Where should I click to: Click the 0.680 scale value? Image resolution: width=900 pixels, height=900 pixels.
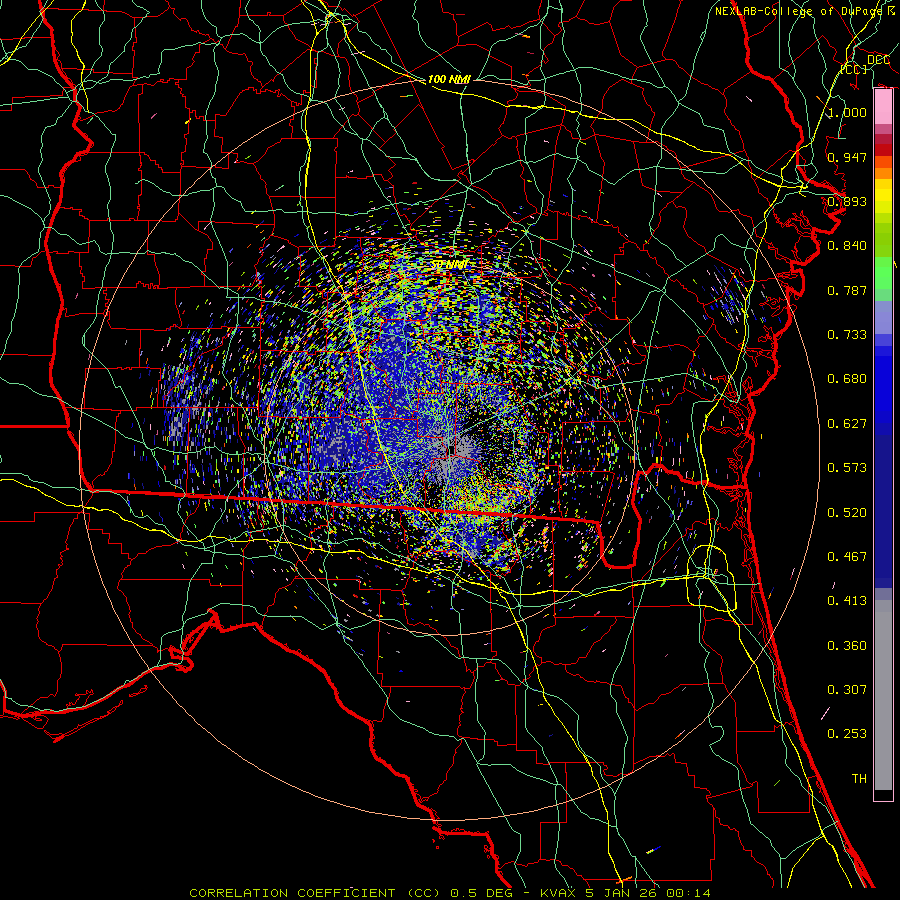click(x=847, y=379)
